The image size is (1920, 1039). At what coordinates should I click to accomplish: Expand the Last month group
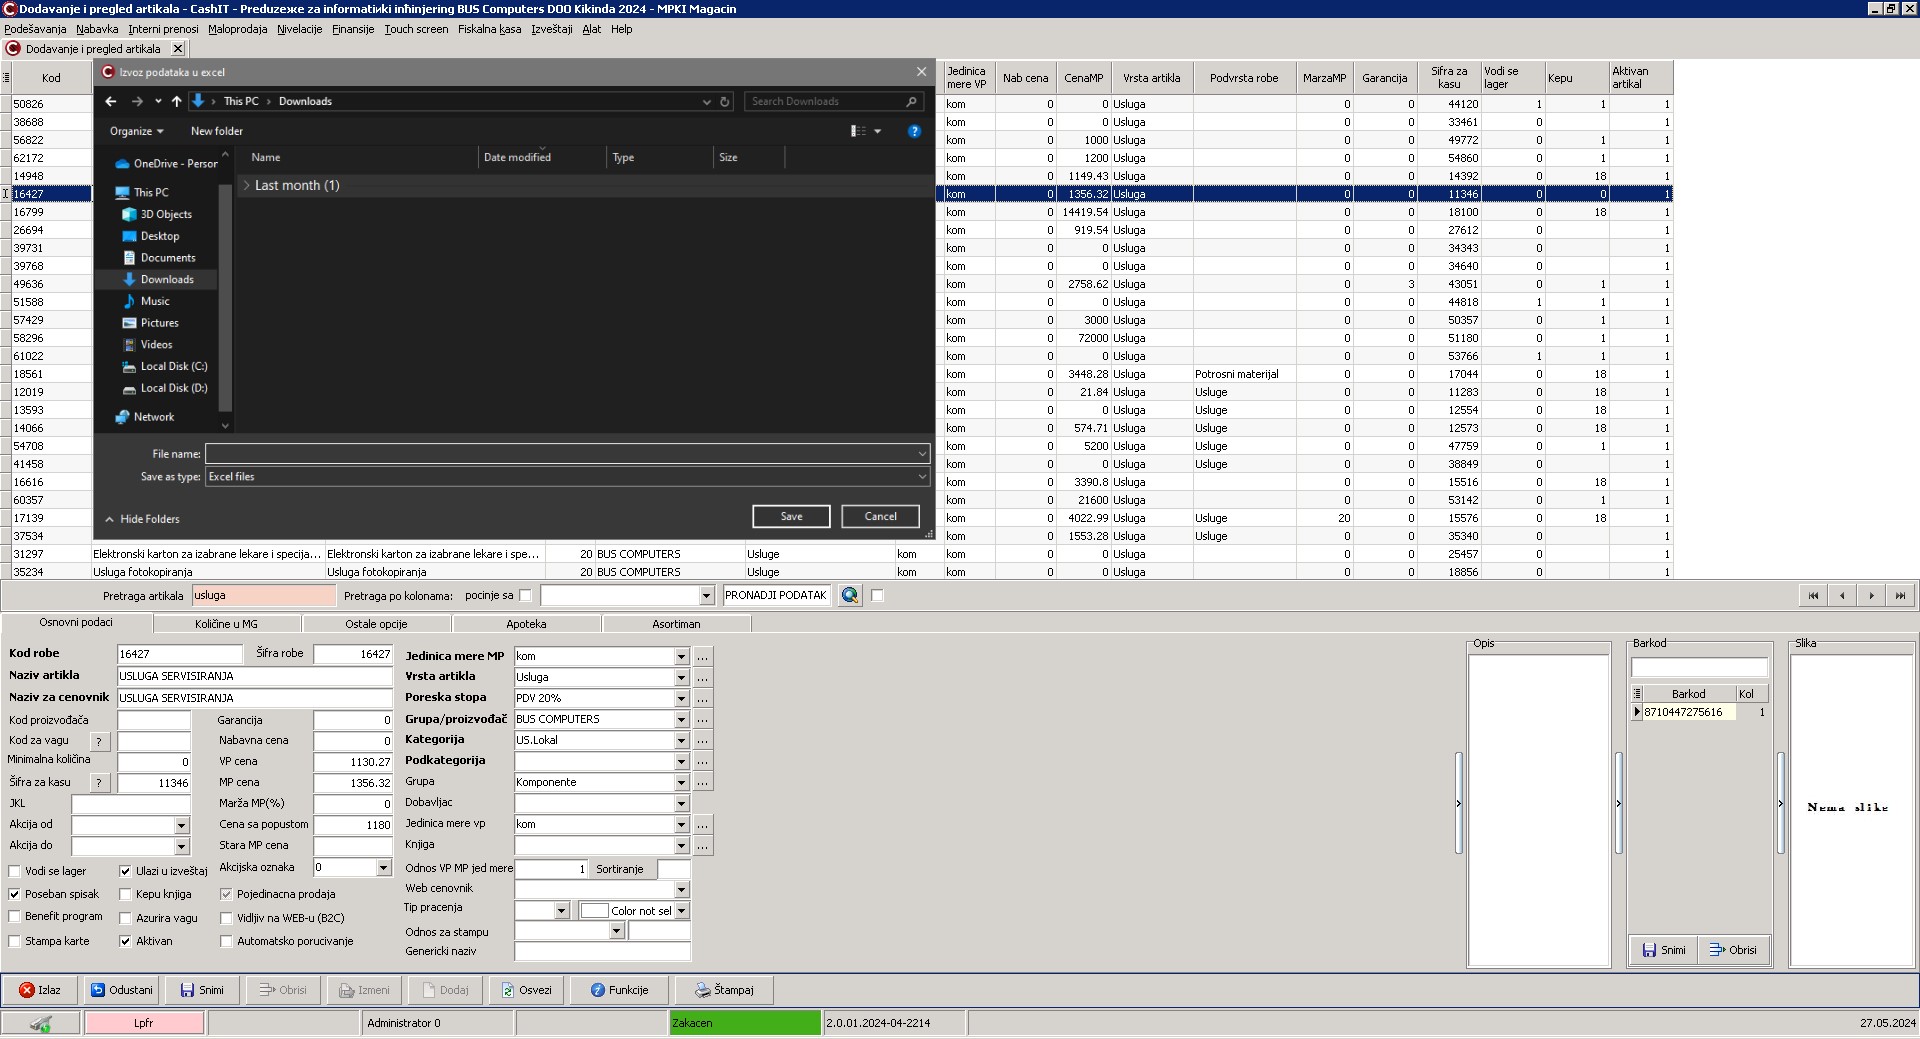[x=247, y=185]
